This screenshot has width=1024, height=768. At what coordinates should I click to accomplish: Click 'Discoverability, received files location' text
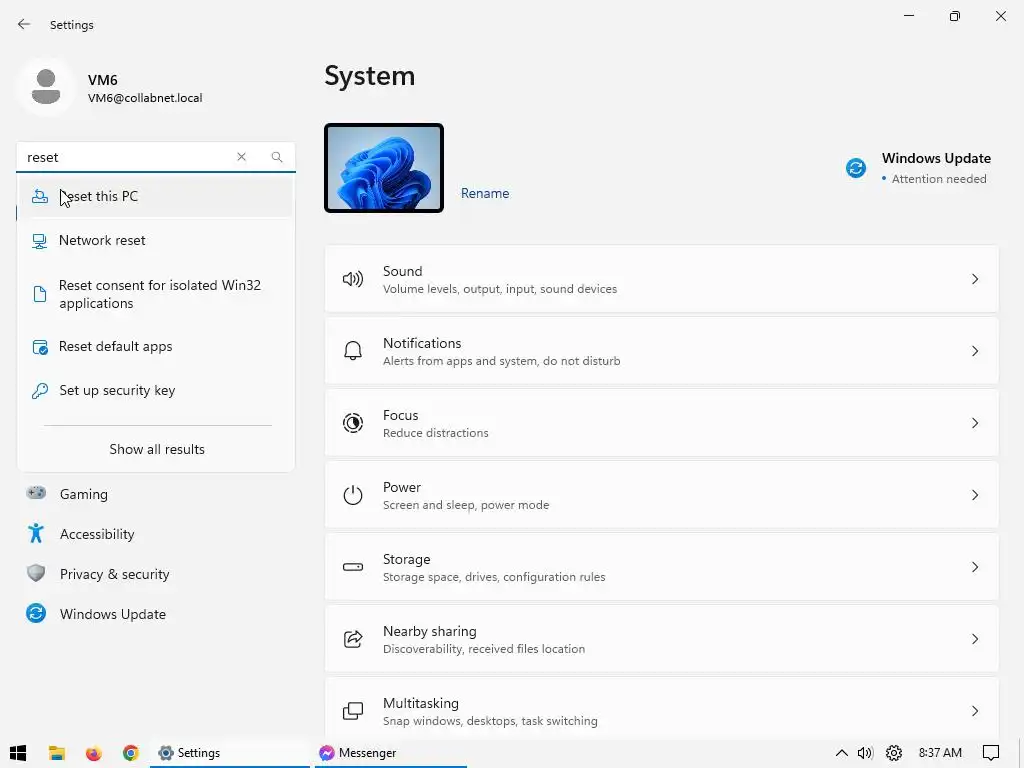(484, 648)
